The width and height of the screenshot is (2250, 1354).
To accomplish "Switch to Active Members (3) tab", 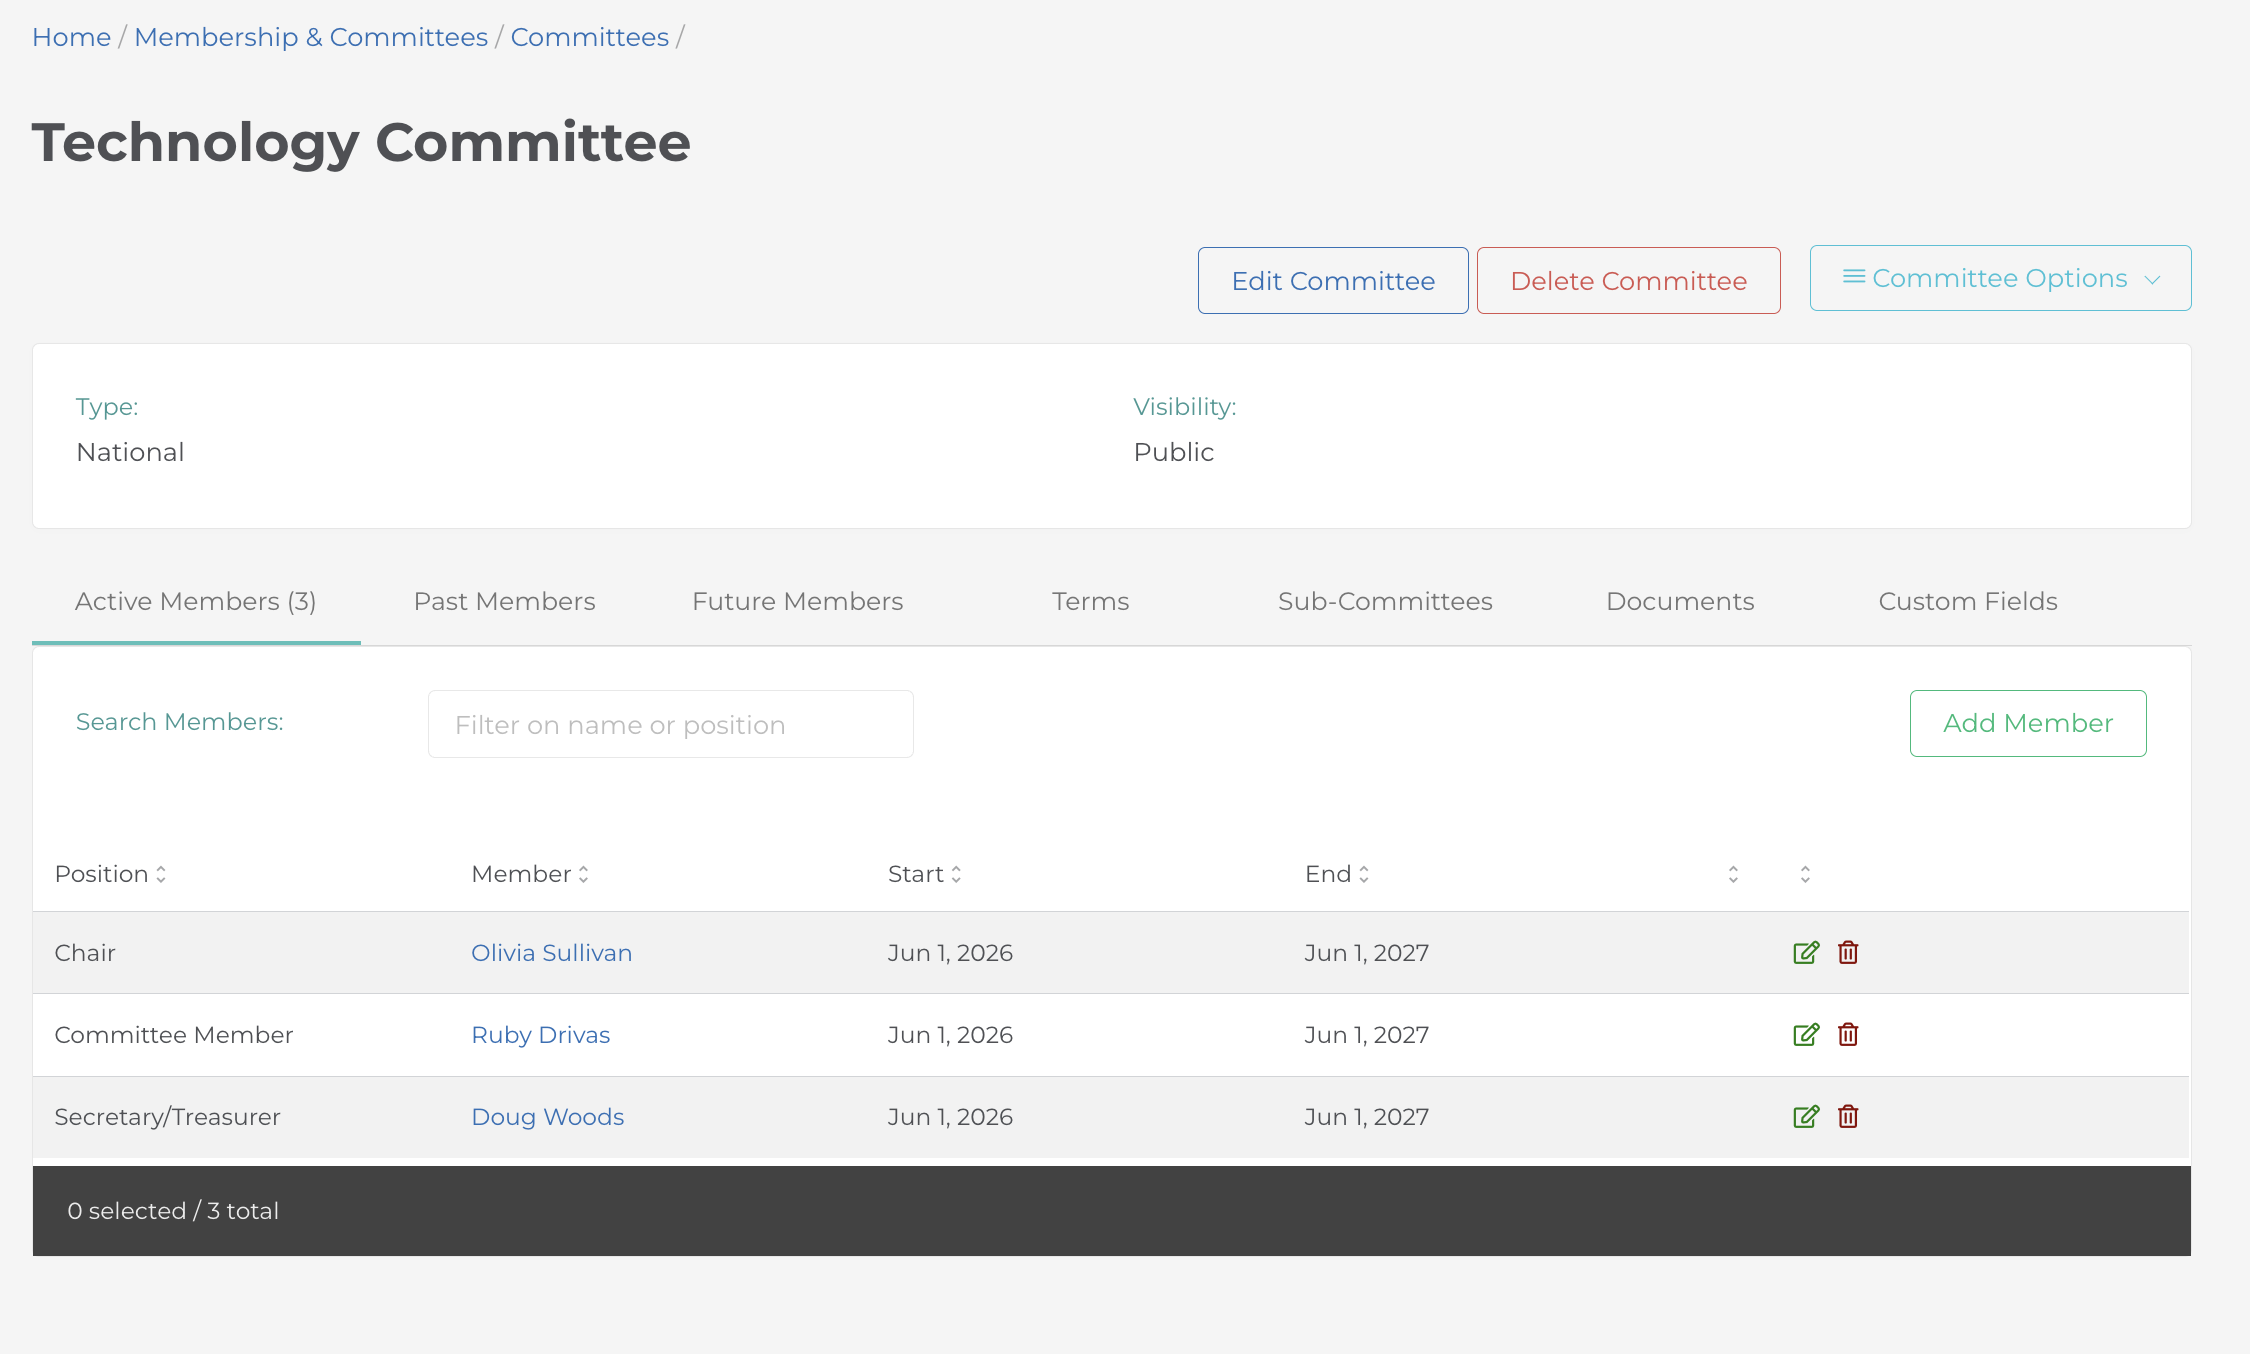I will pos(196,601).
